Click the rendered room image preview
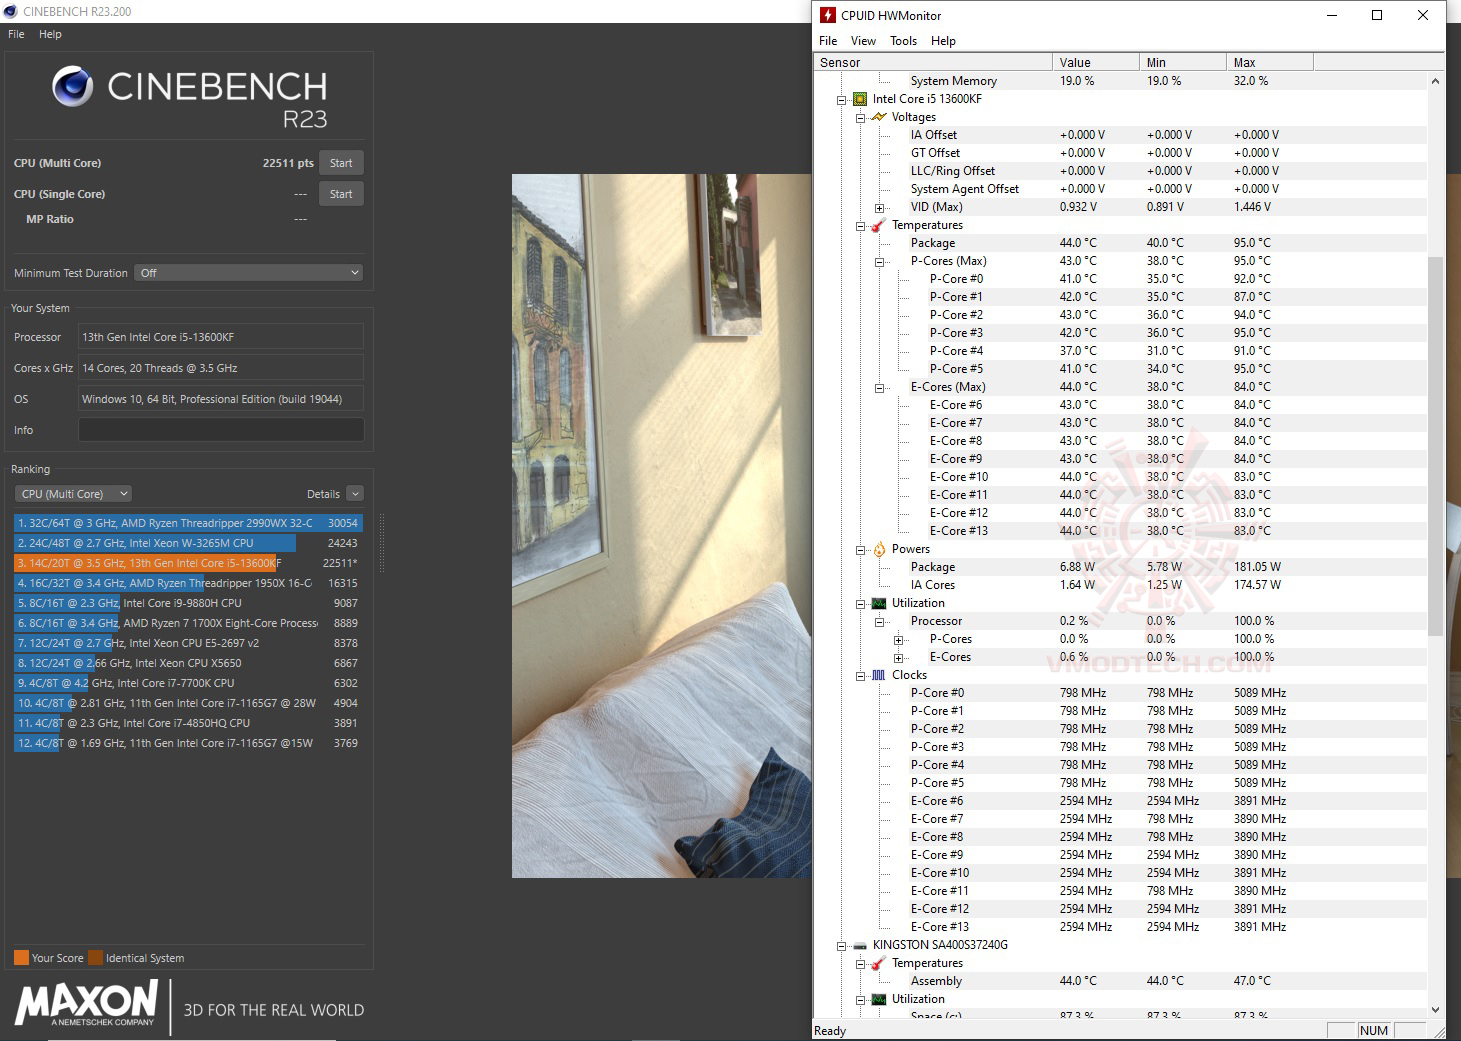Image resolution: width=1461 pixels, height=1041 pixels. (x=661, y=526)
